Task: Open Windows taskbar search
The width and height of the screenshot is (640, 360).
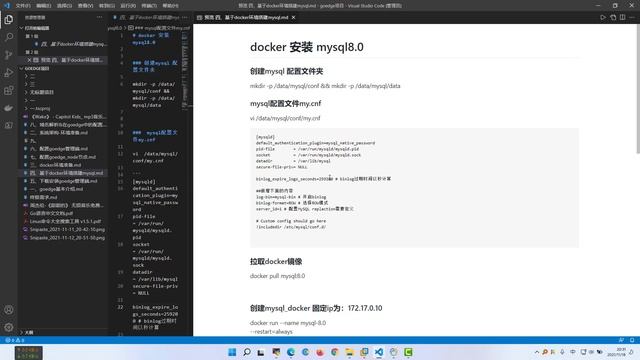Action: 247,352
